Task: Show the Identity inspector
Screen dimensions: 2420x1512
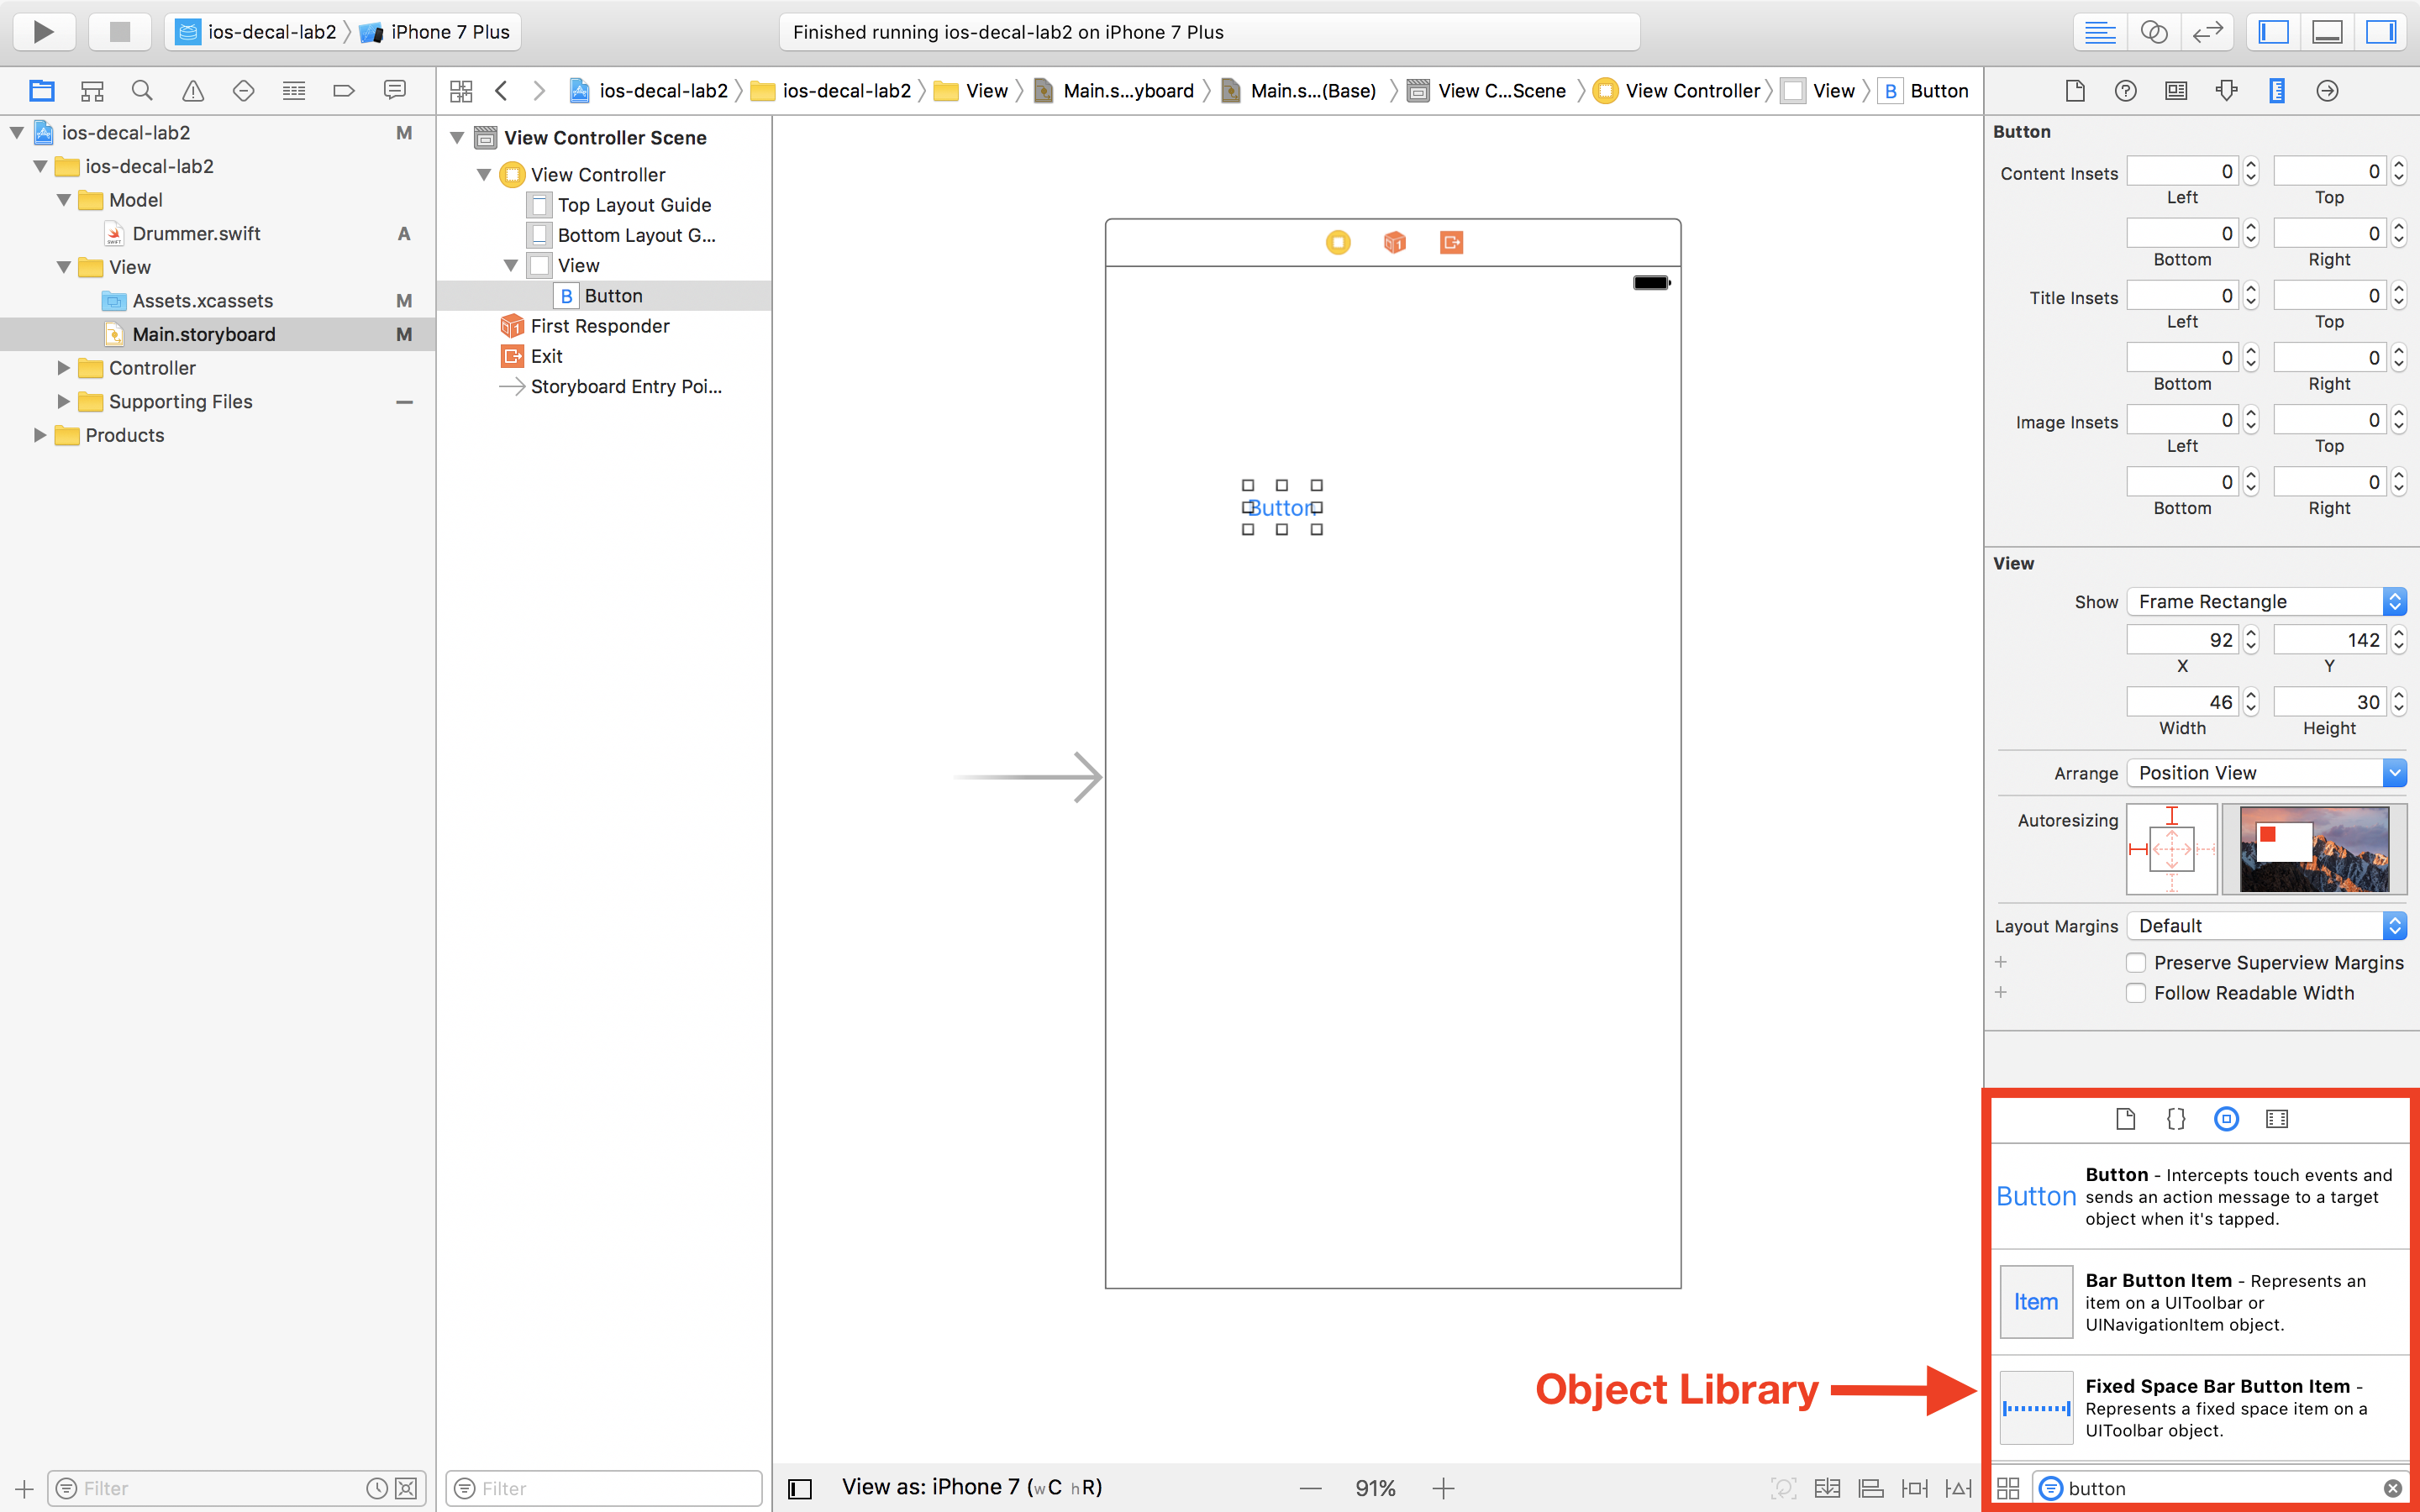Action: 2176,91
